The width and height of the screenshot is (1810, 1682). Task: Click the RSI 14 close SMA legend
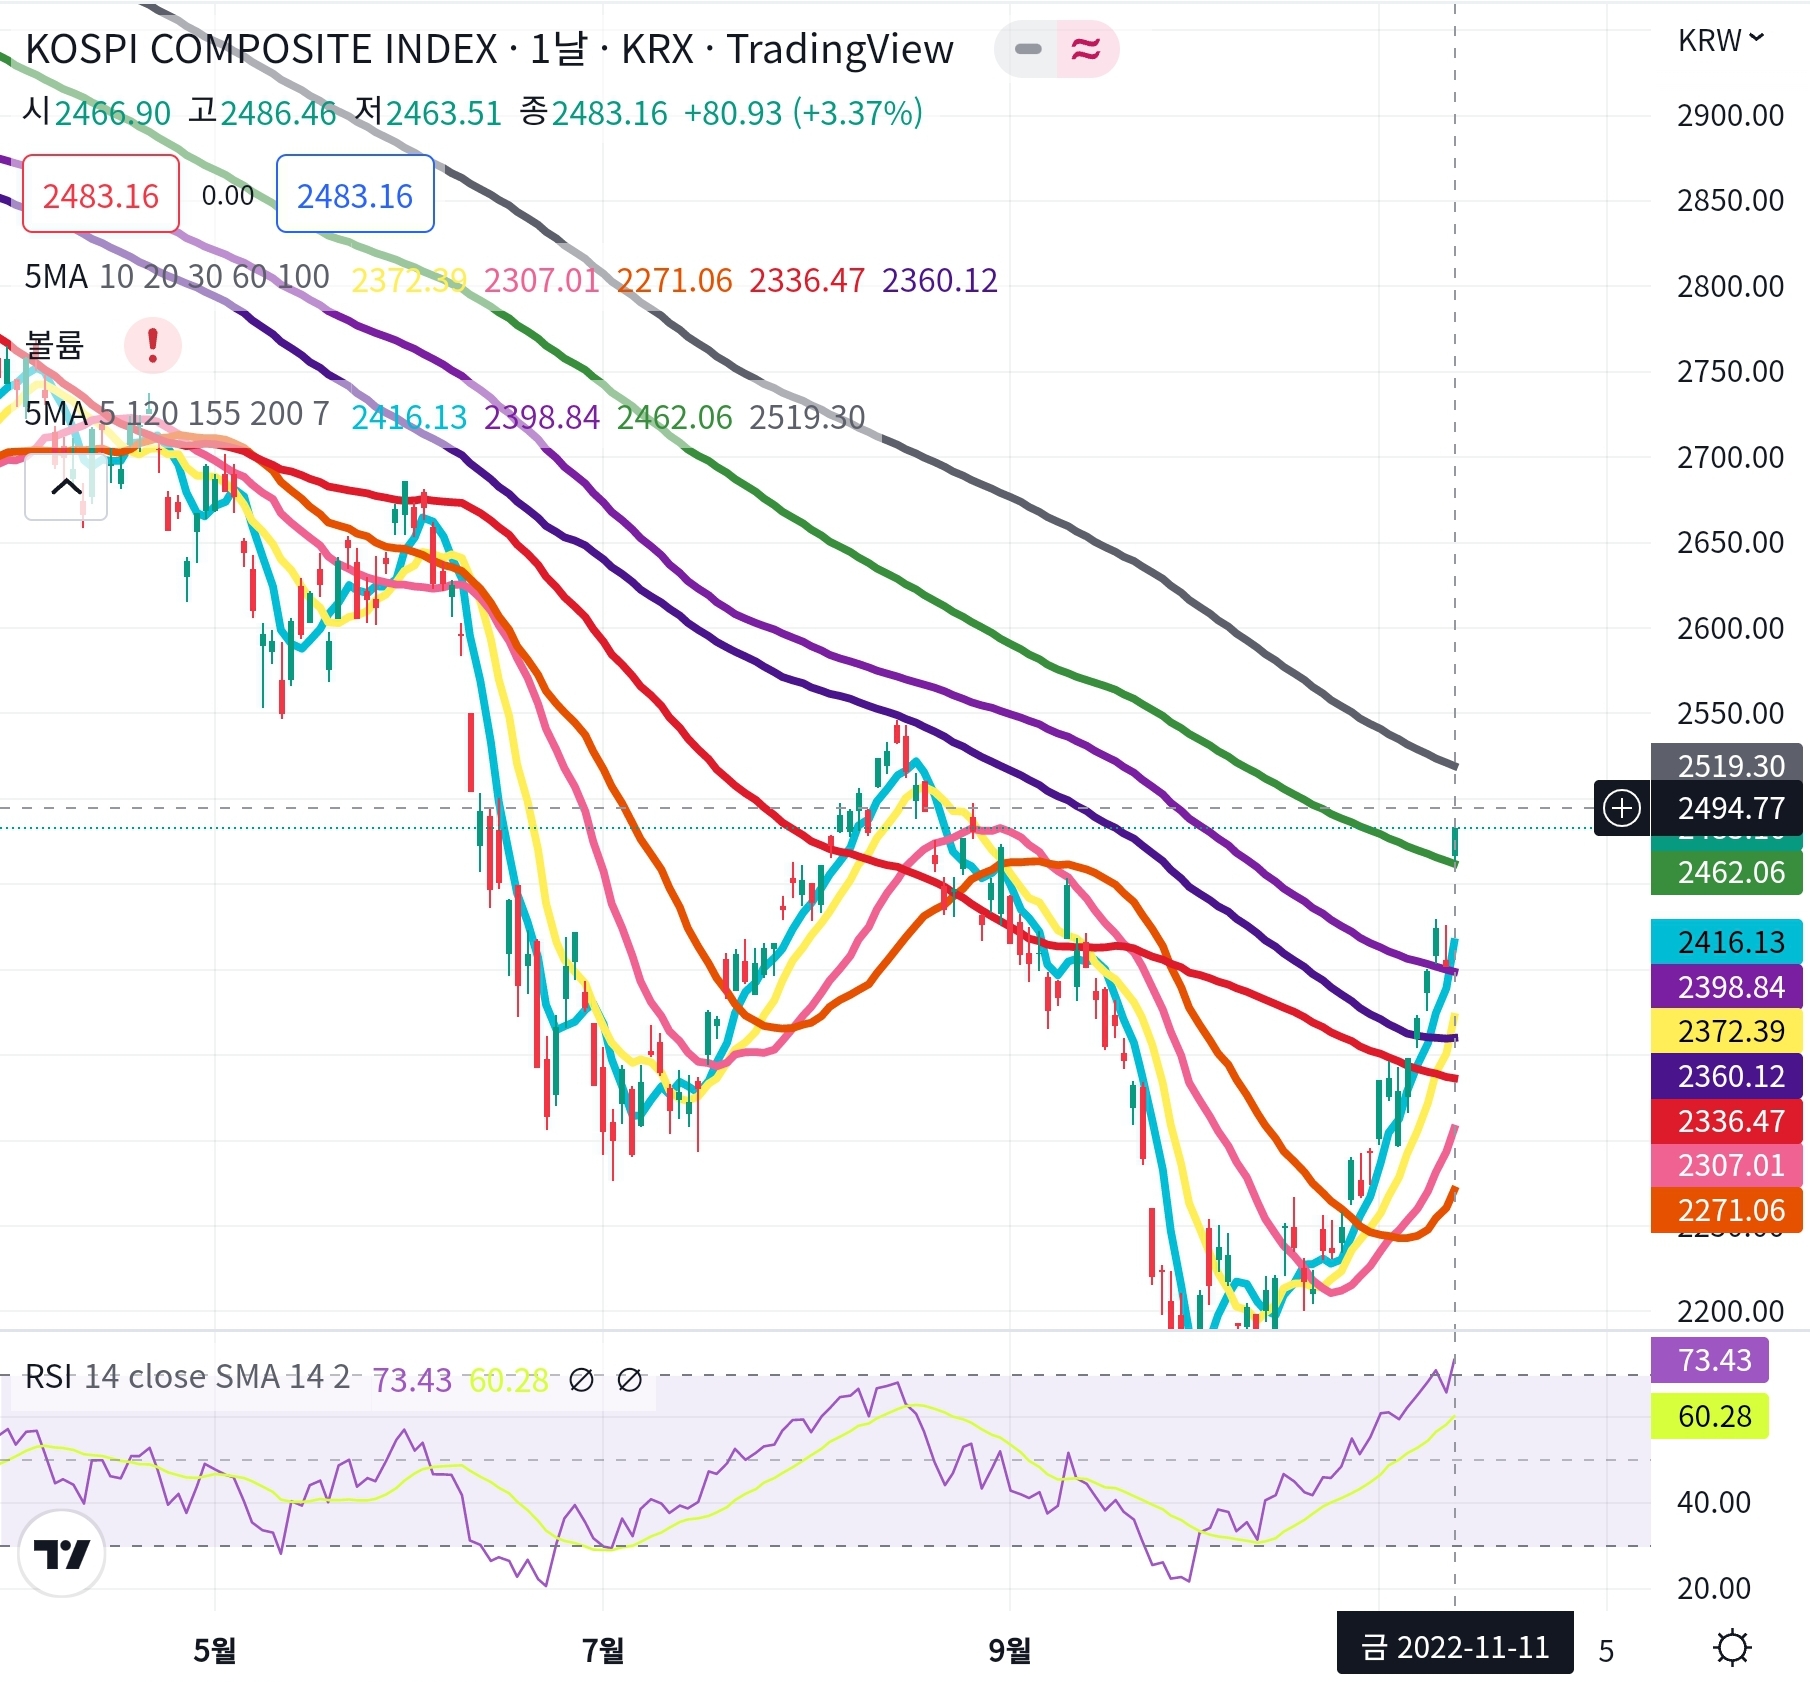(x=187, y=1377)
